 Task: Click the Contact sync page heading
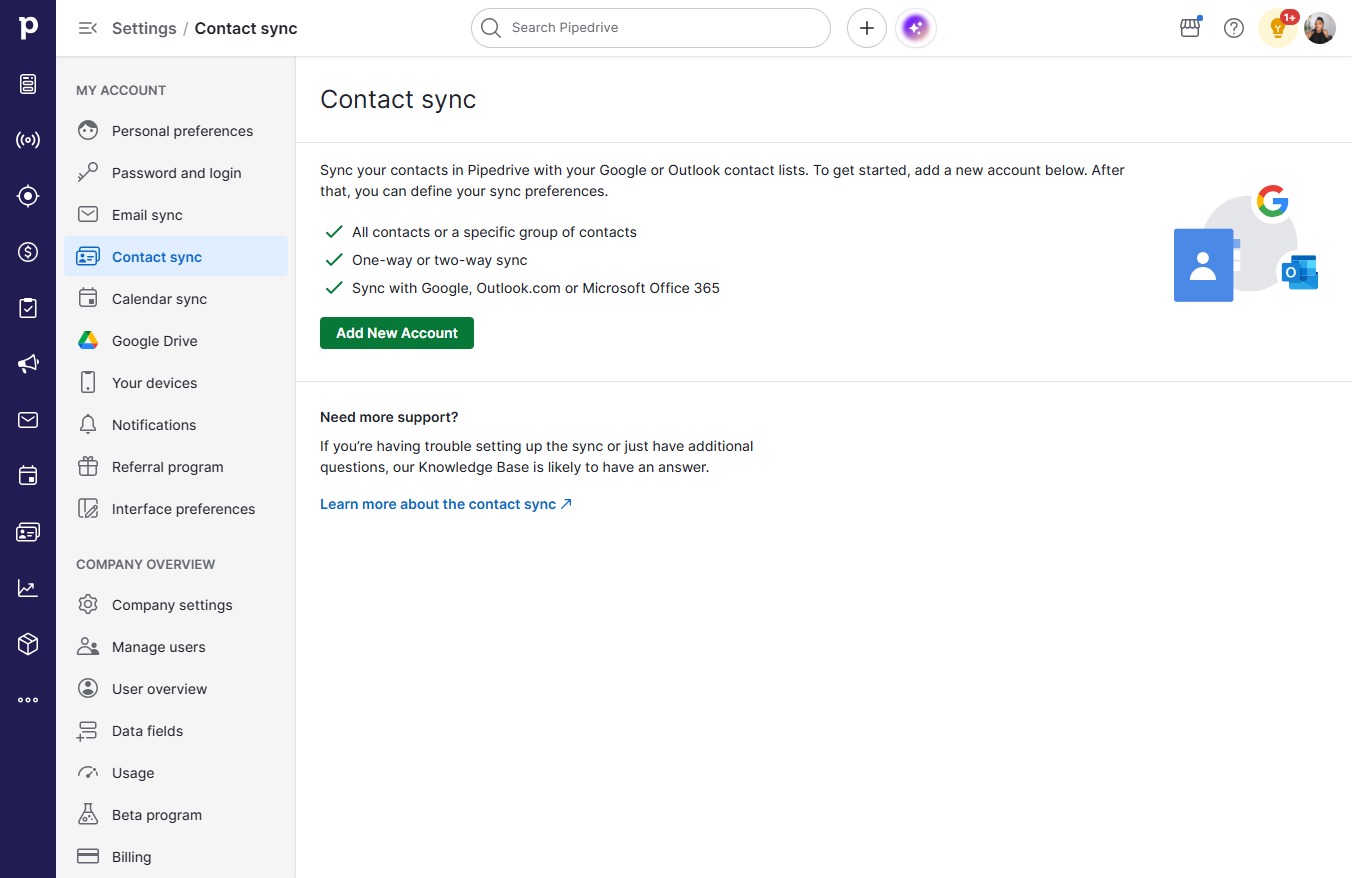398,100
